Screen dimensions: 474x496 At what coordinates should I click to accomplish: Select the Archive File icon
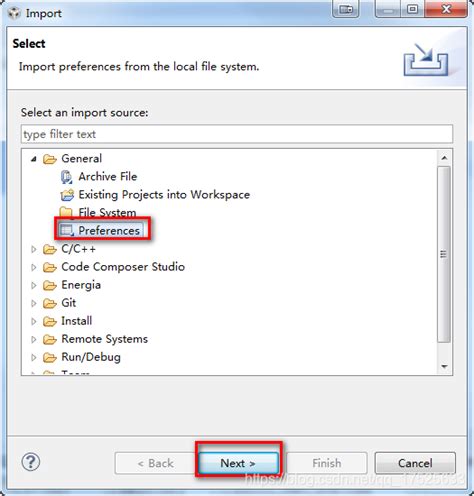click(x=66, y=177)
